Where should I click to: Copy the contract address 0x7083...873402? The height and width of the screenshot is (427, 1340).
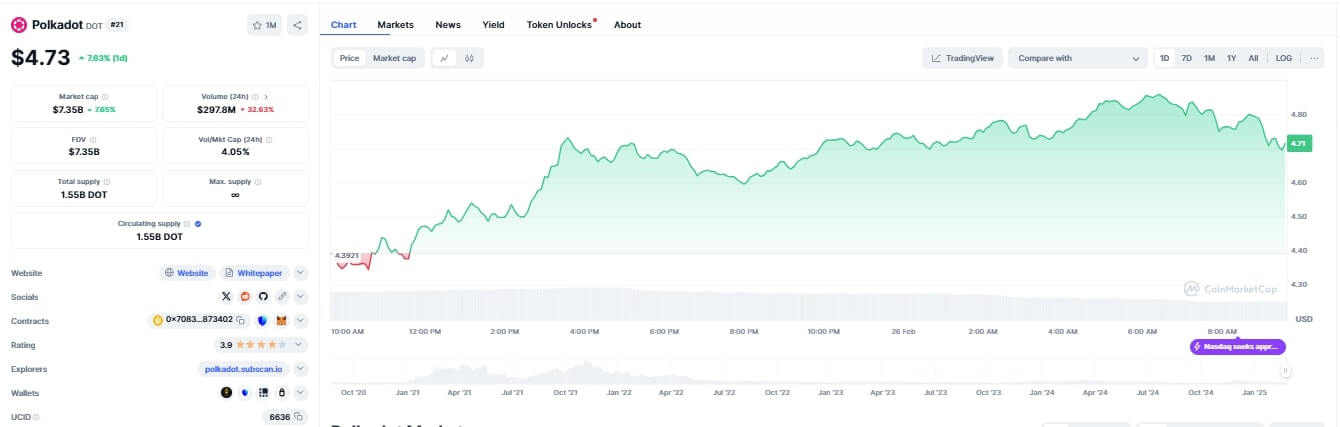[241, 321]
